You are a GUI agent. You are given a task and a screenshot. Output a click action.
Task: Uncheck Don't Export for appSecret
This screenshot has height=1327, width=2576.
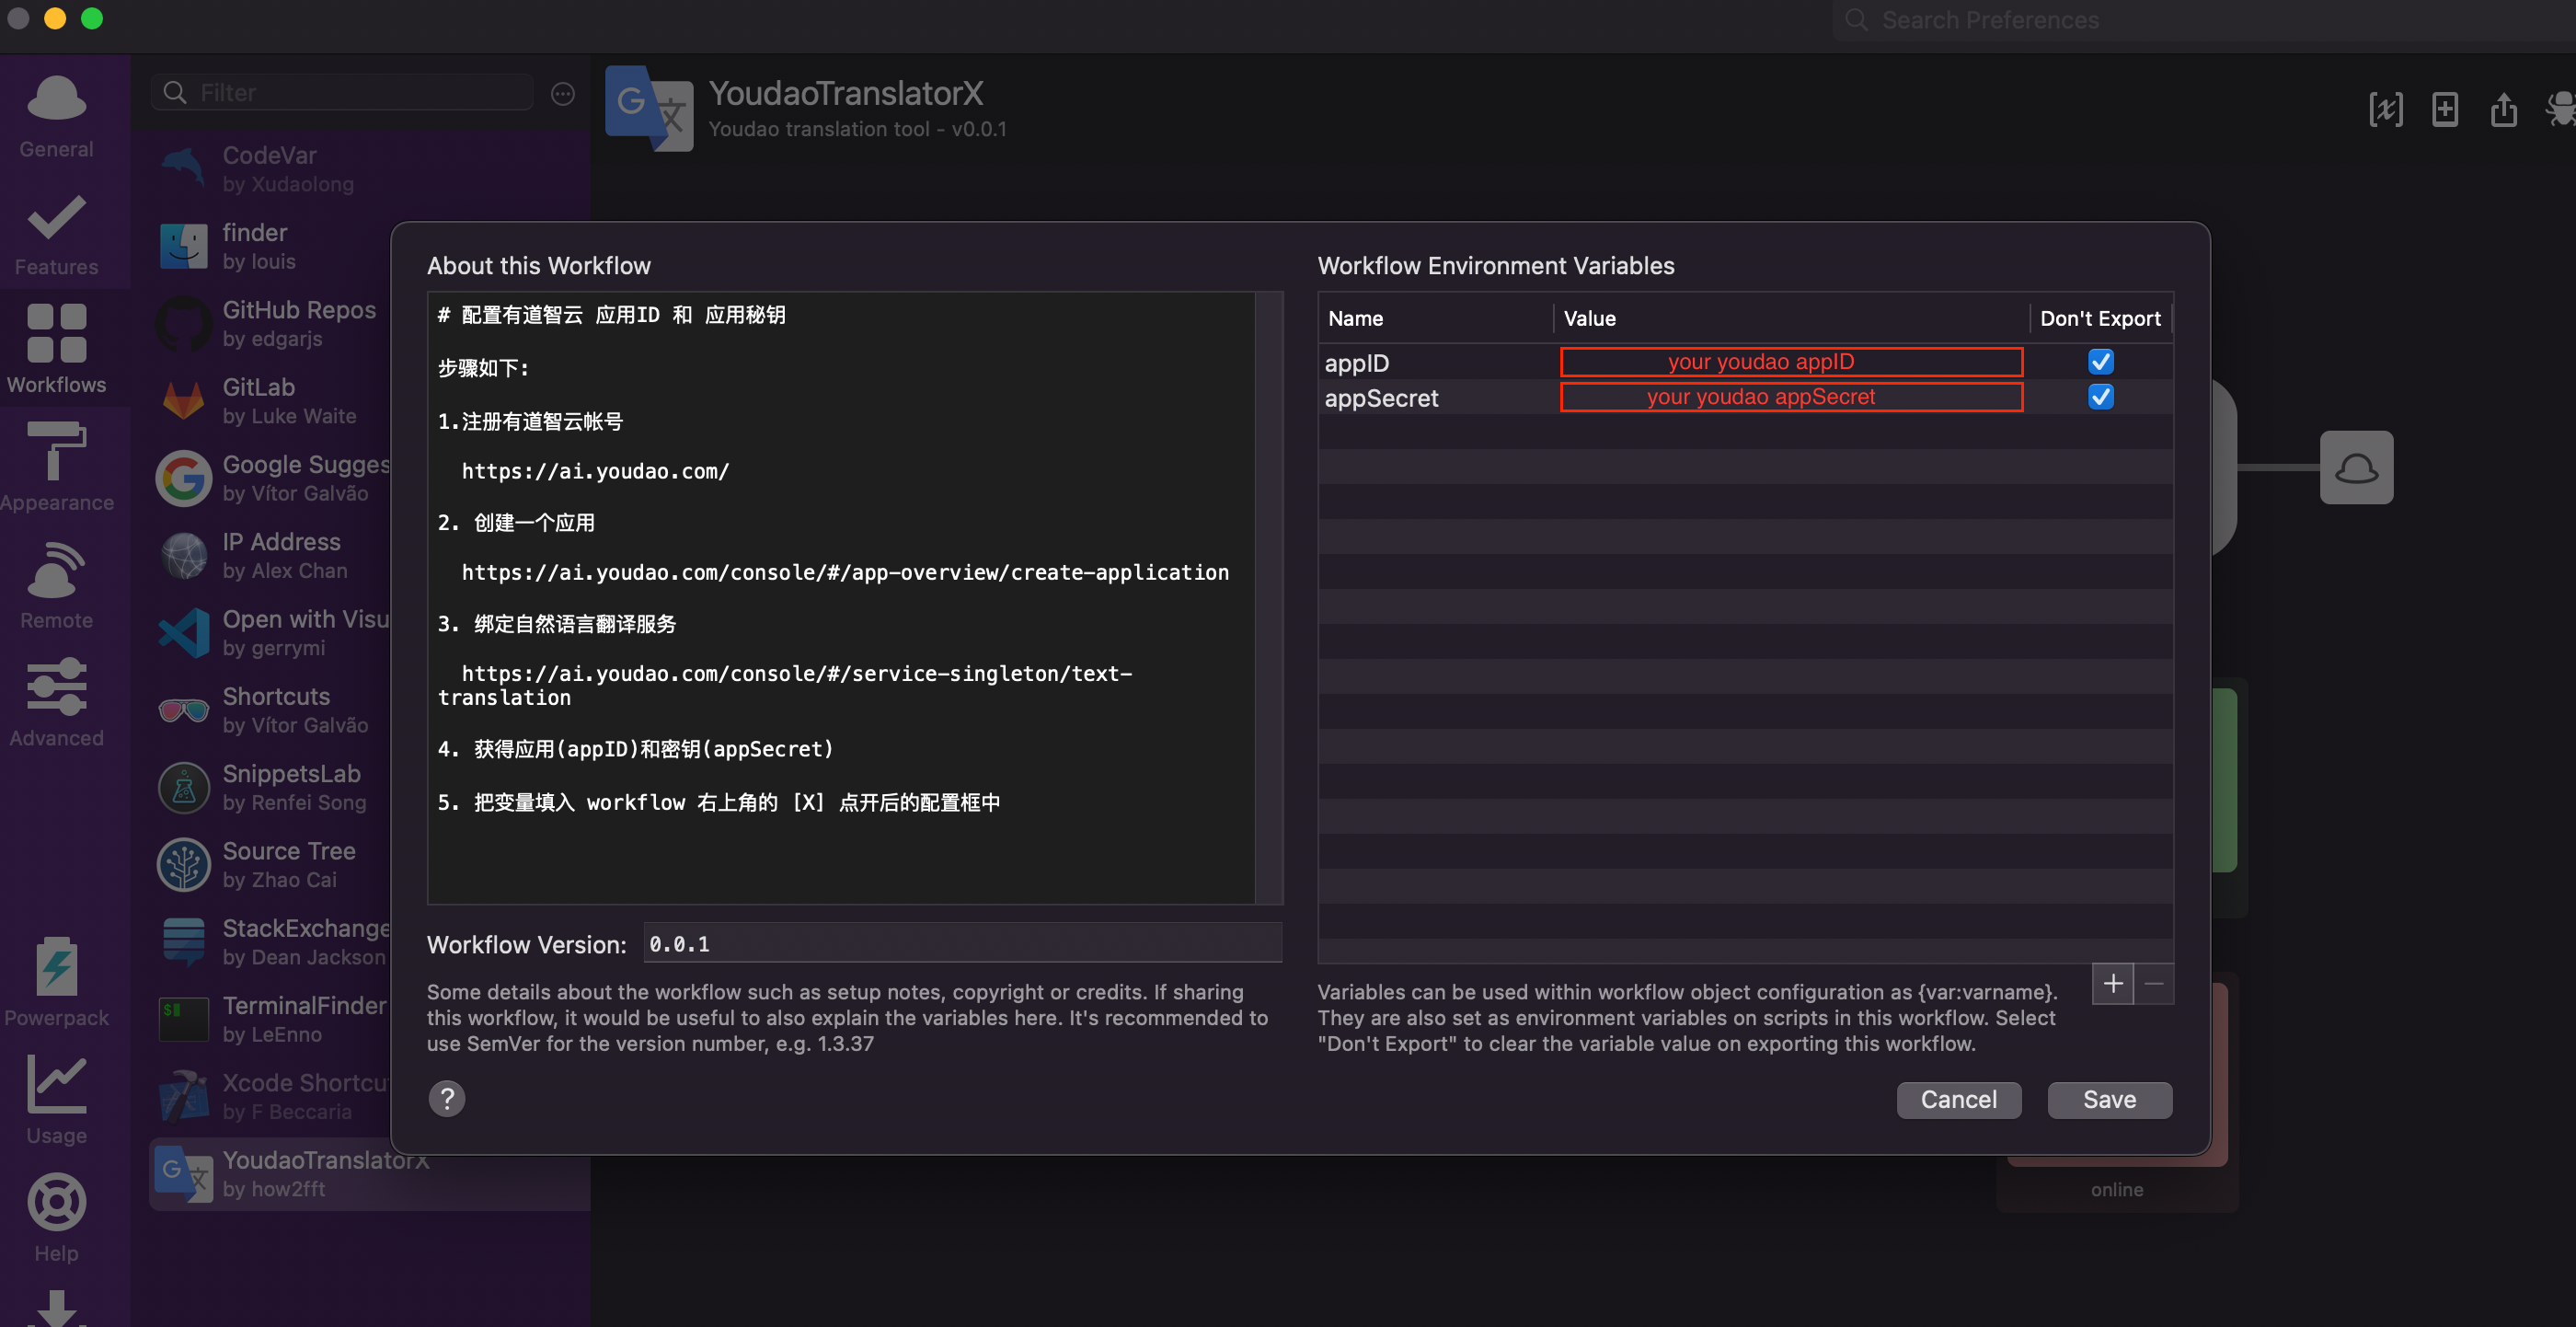pyautogui.click(x=2100, y=397)
